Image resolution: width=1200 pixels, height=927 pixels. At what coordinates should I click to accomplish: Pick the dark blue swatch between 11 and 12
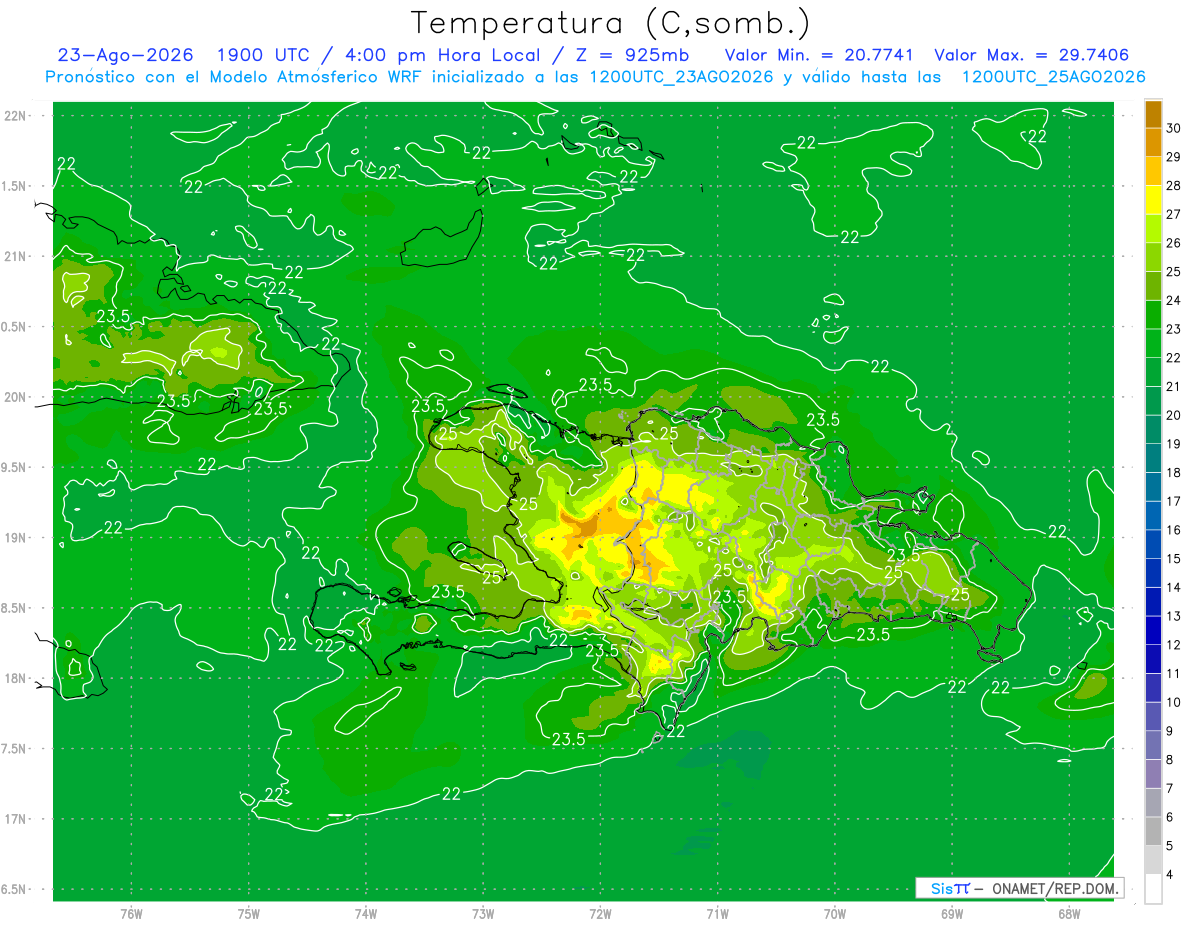pos(1153,659)
